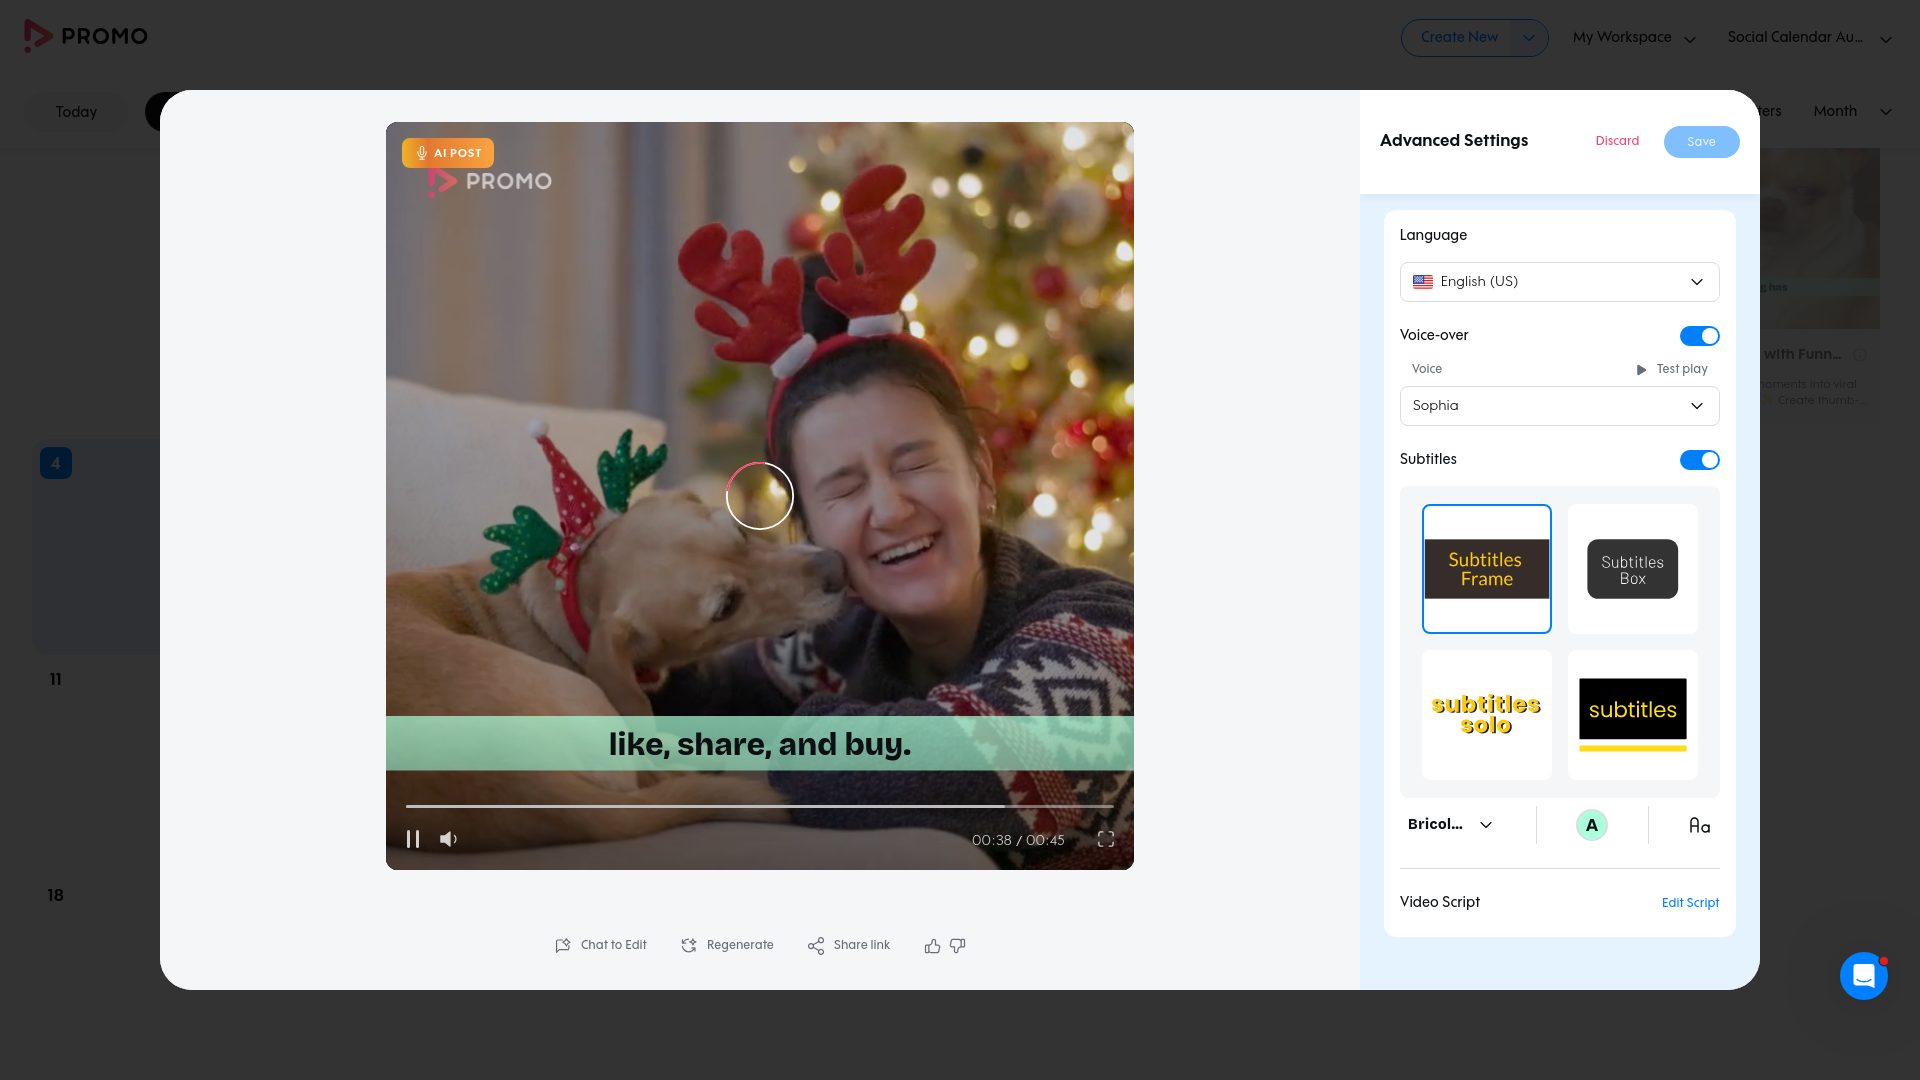Screen dimensions: 1920x1080
Task: Open the text case Aa option
Action: pyautogui.click(x=1699, y=825)
